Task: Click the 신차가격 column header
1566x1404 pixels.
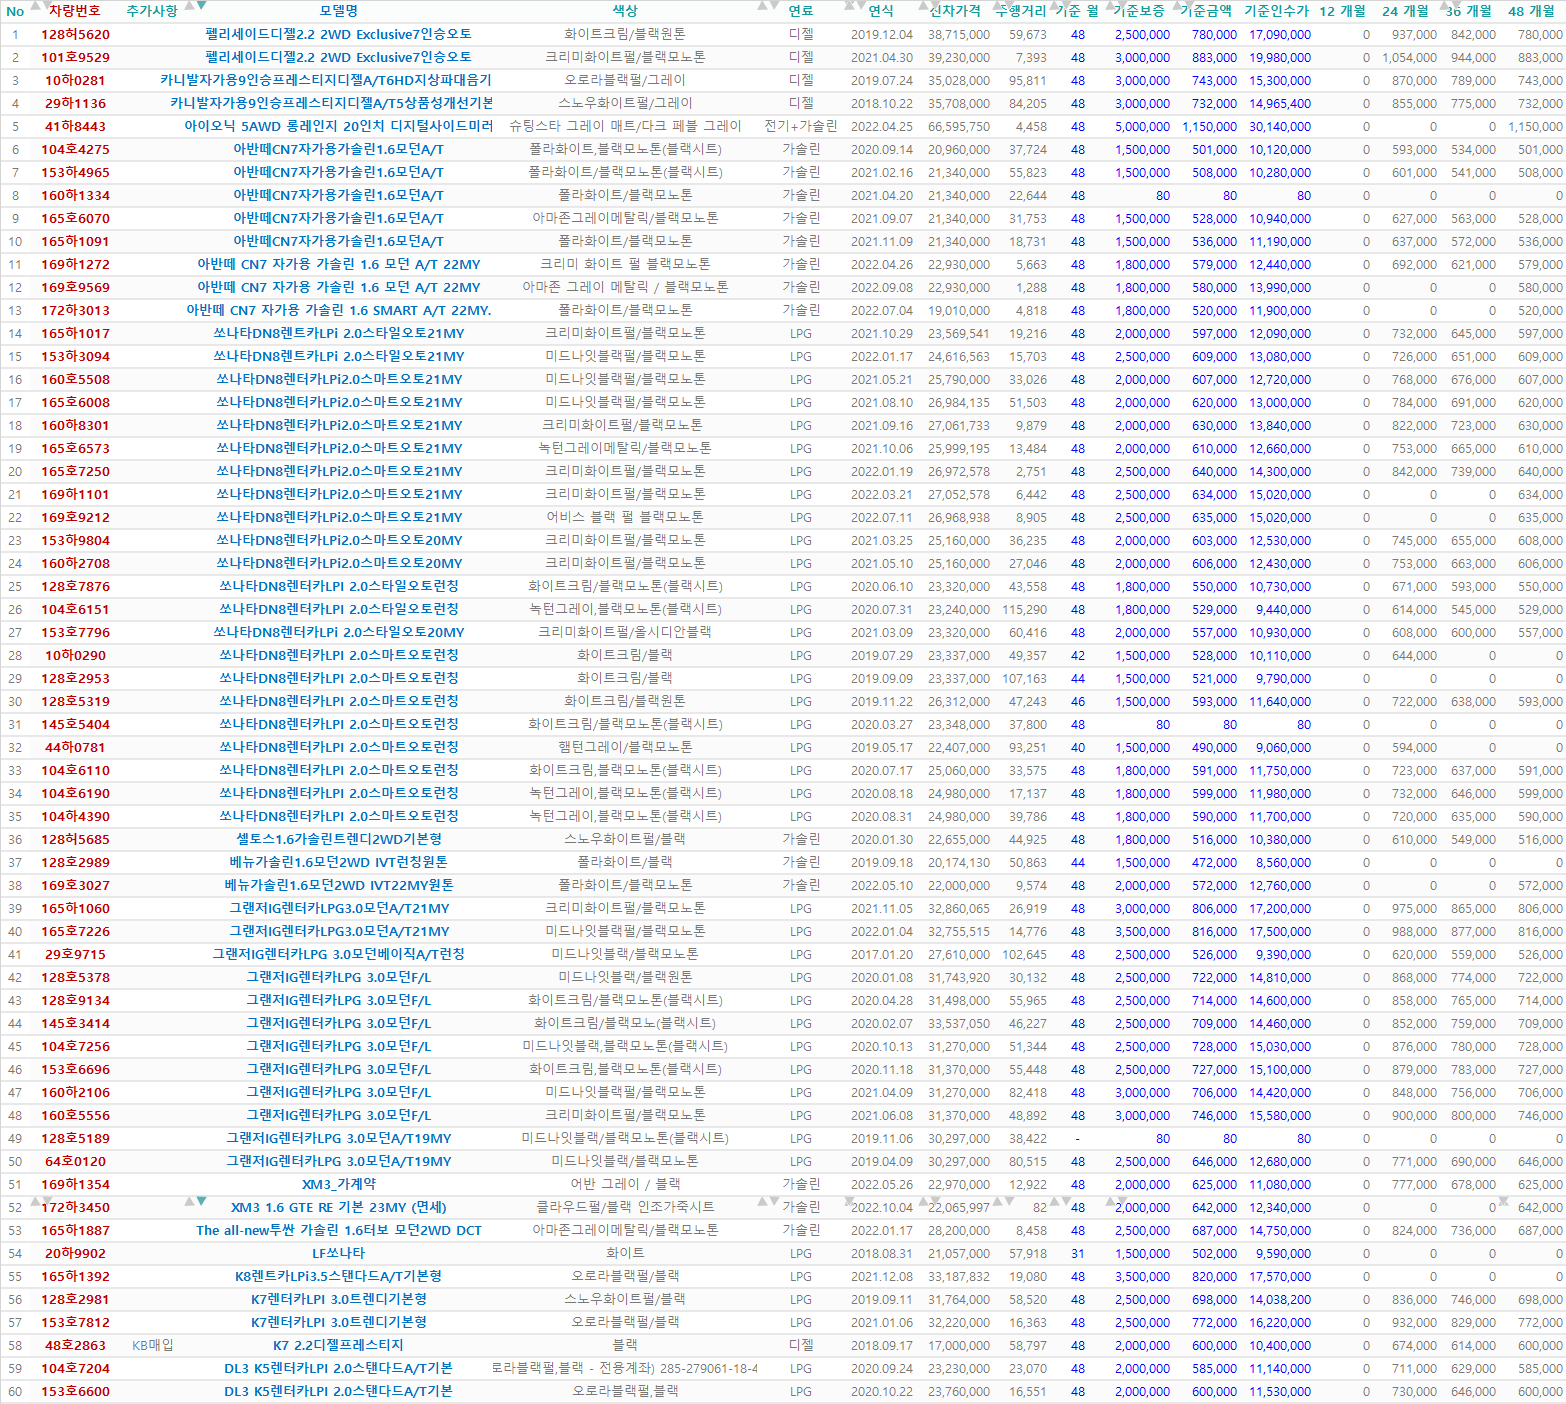Action: 955,11
